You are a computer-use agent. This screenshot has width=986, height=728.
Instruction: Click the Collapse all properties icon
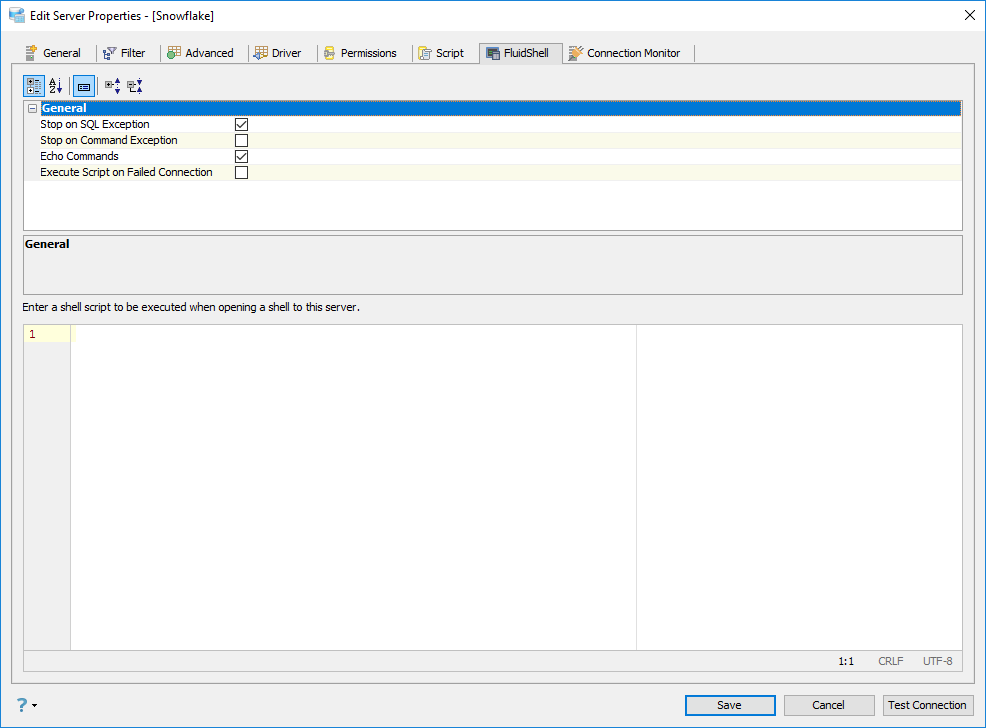pyautogui.click(x=135, y=85)
